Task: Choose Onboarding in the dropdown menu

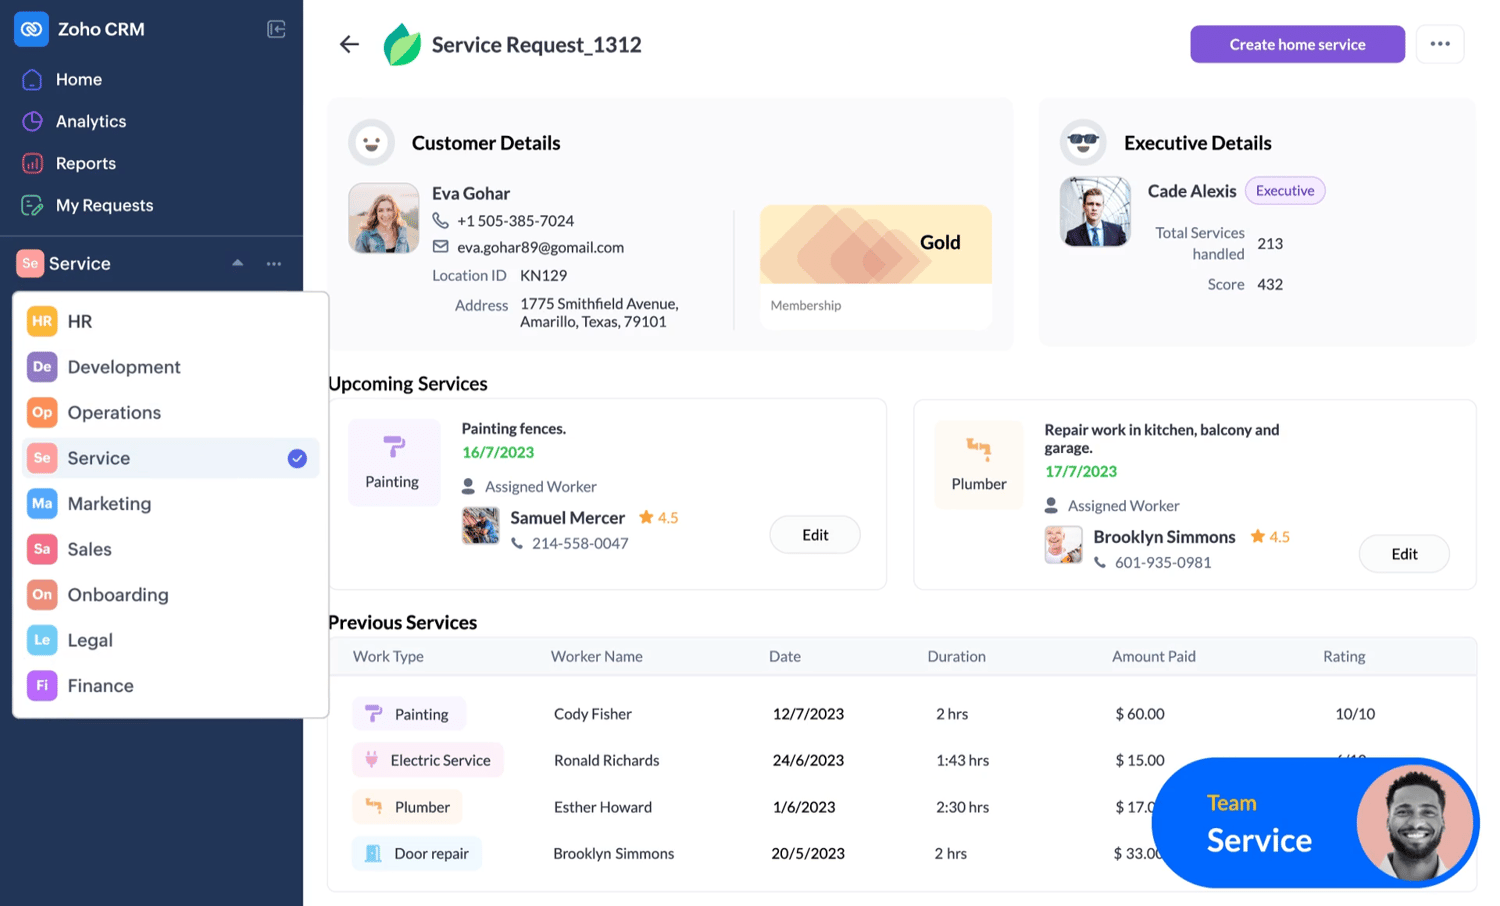Action: (117, 595)
